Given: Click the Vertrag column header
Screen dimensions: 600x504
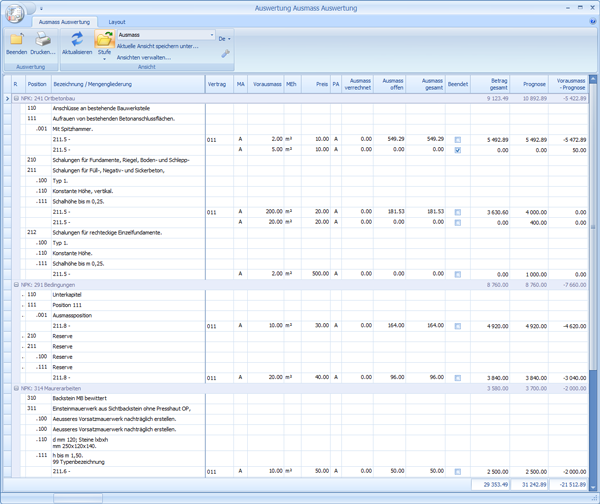Looking at the screenshot, I should 219,84.
